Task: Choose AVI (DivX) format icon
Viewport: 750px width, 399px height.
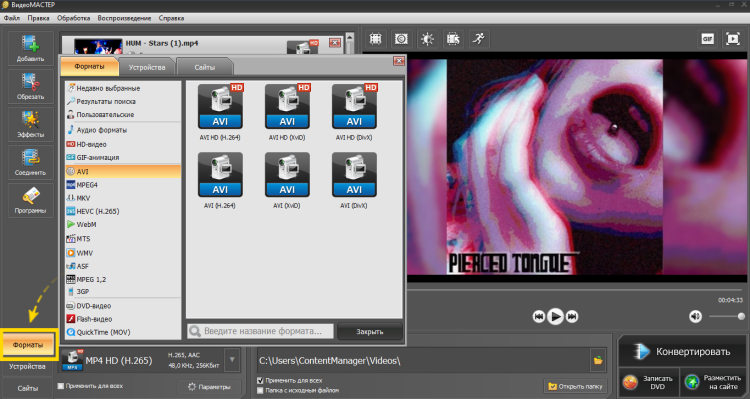Action: (x=354, y=175)
